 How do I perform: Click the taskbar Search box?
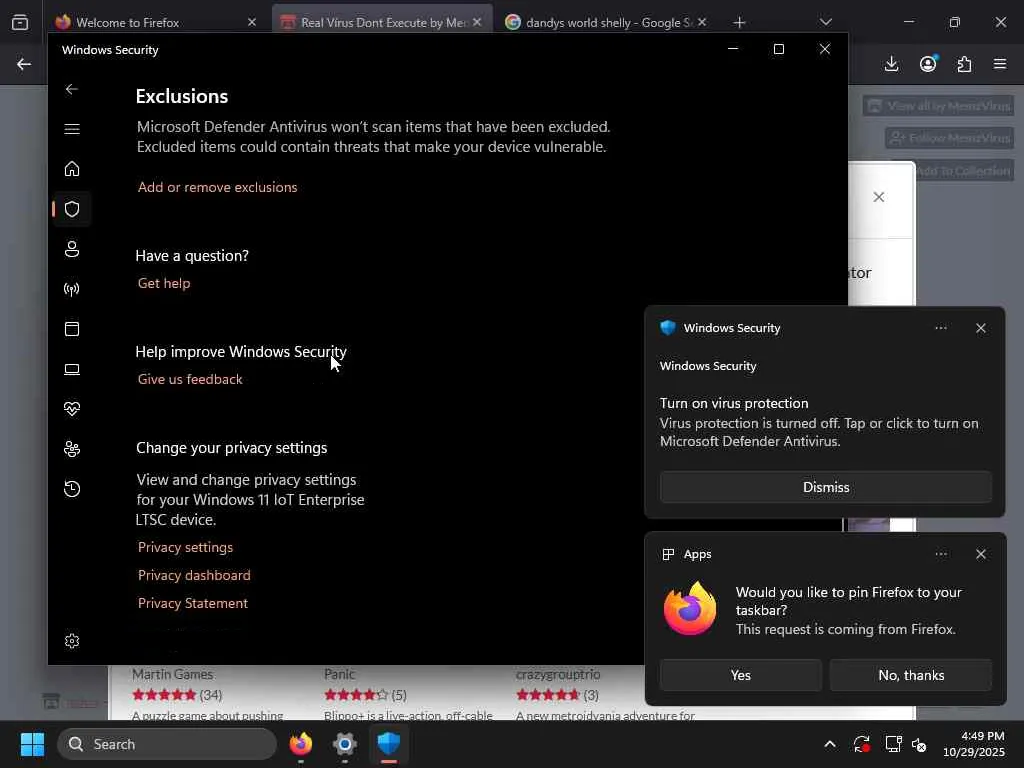tap(167, 744)
